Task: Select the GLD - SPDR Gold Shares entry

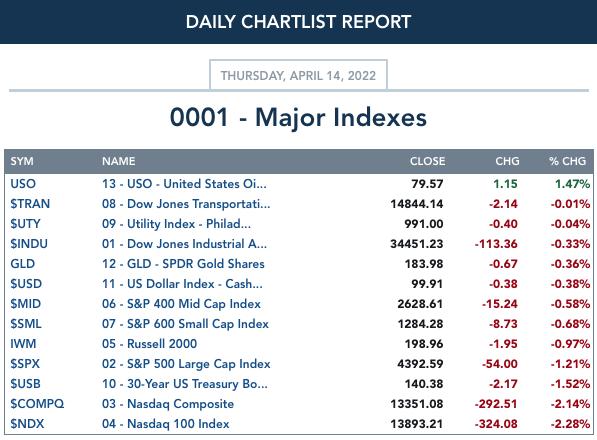Action: (x=183, y=264)
